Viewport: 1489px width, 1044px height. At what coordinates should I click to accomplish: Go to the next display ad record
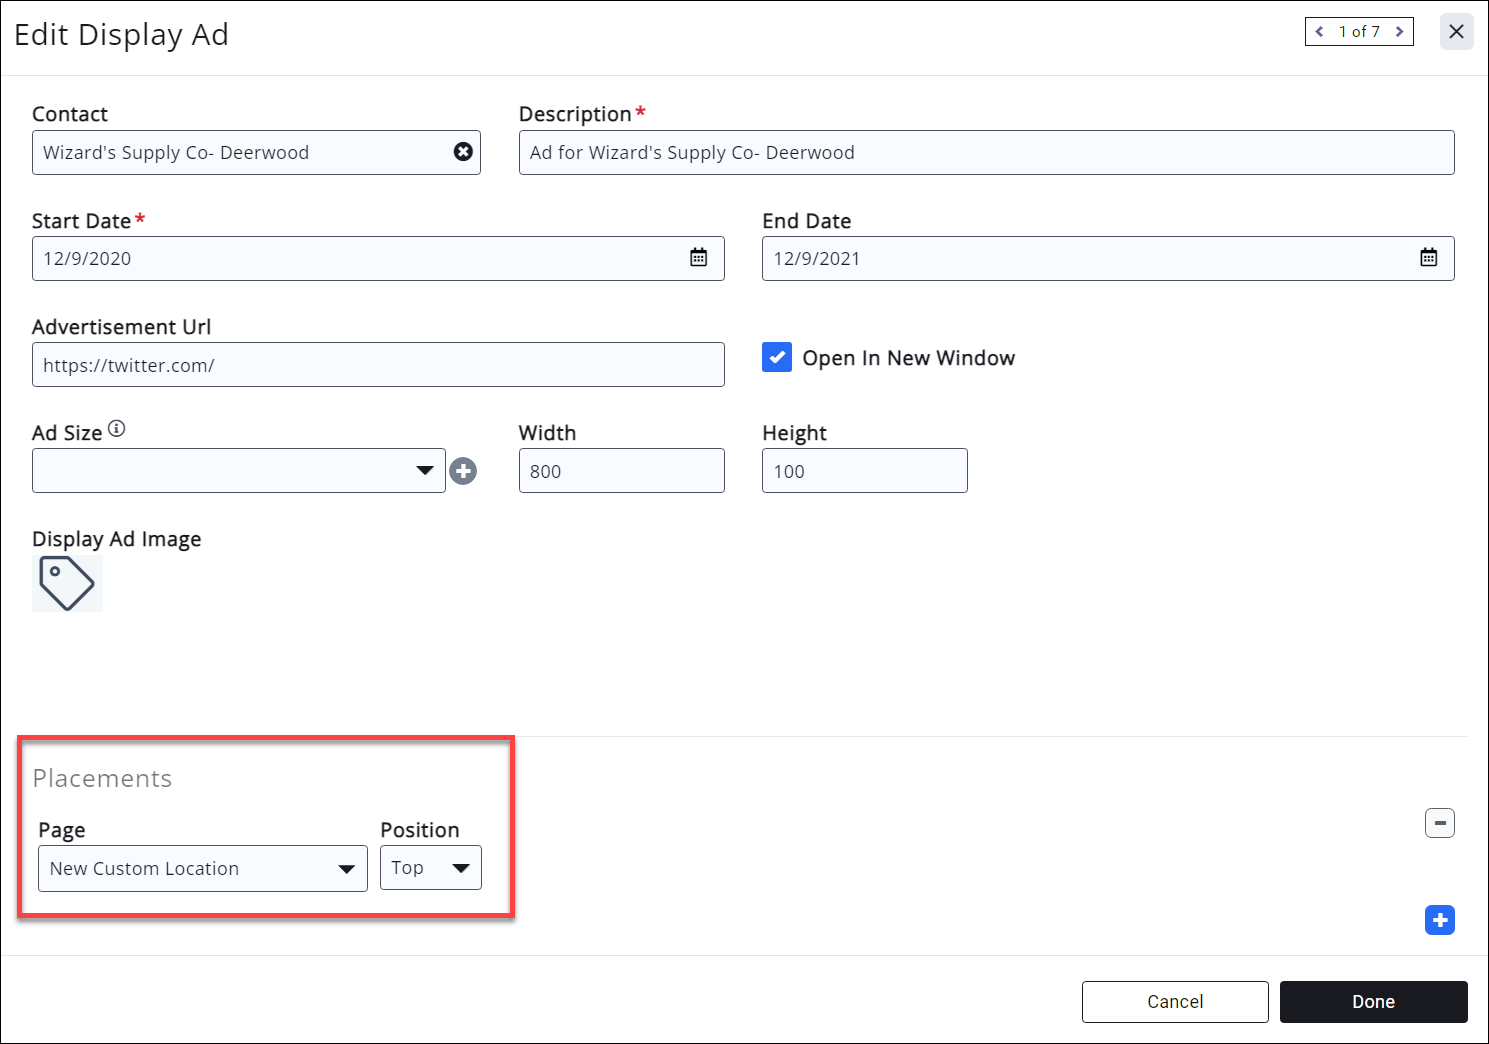pos(1399,32)
